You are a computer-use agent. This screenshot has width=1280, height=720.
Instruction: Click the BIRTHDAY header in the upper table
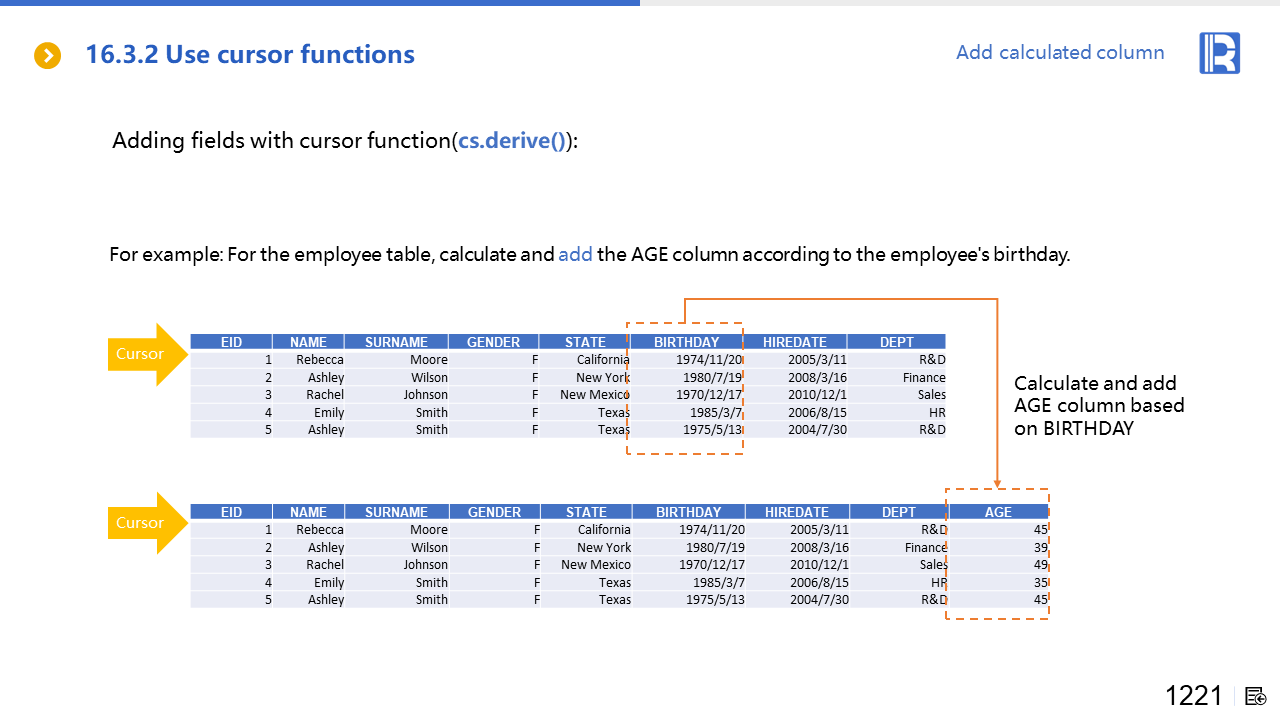686,342
